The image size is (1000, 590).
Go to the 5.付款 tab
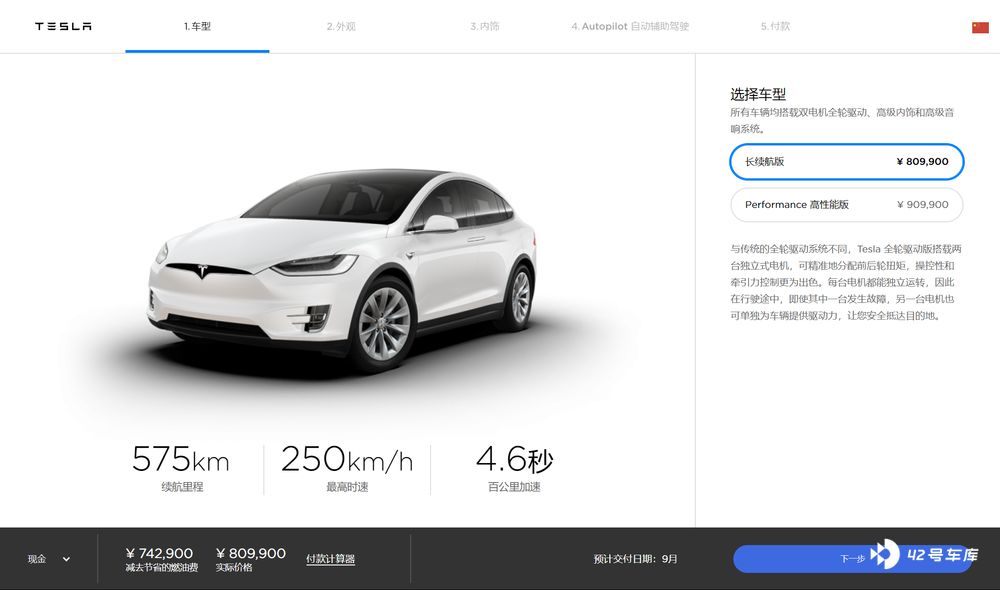[x=775, y=26]
